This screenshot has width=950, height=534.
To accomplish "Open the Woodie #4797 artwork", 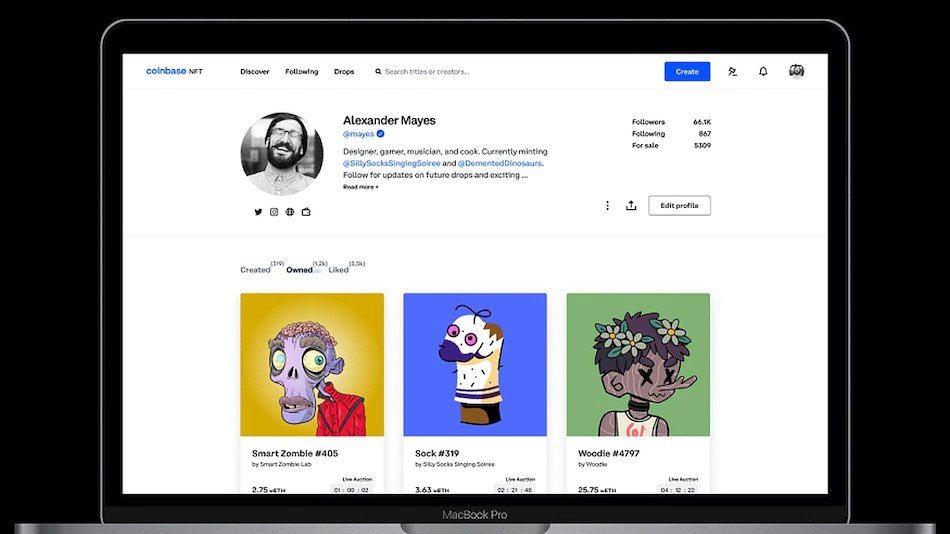I will tap(638, 364).
